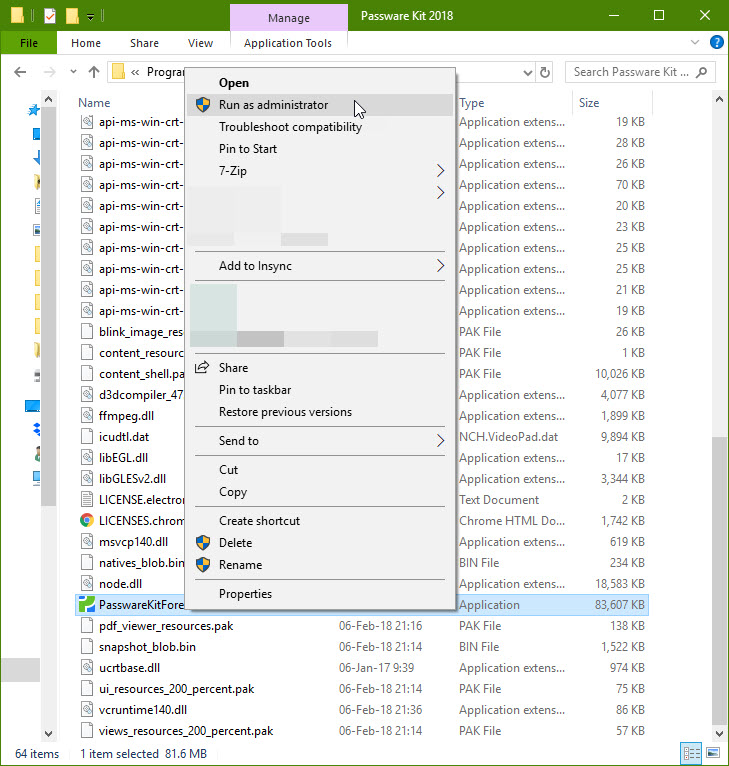Choose Copy from the context menu

point(320,492)
